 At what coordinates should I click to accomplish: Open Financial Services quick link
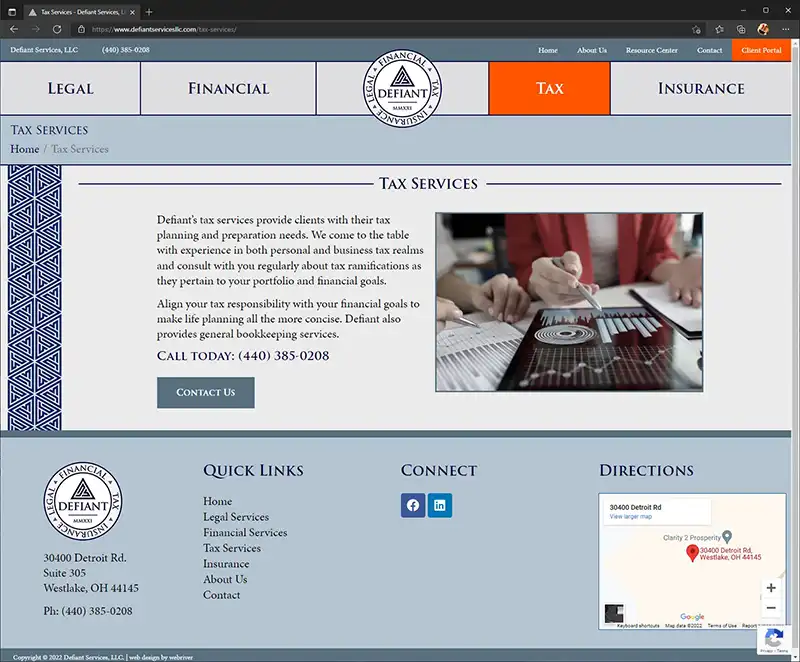coord(245,532)
